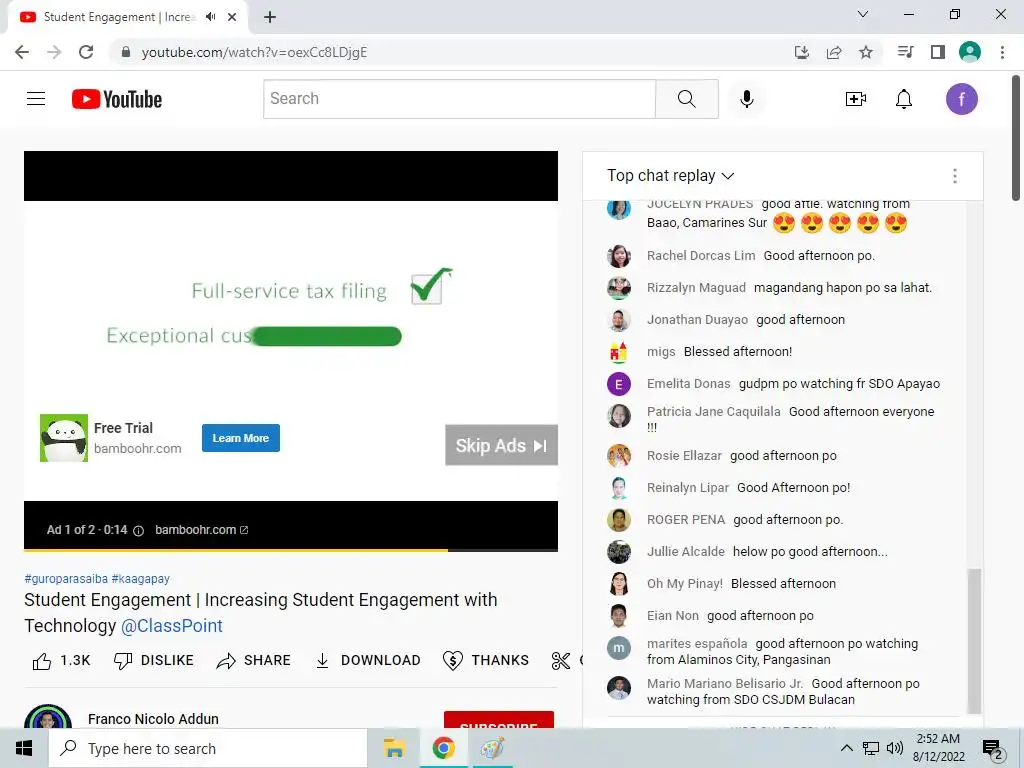Click the ad info circle icon
The width and height of the screenshot is (1024, 768).
[x=138, y=530]
